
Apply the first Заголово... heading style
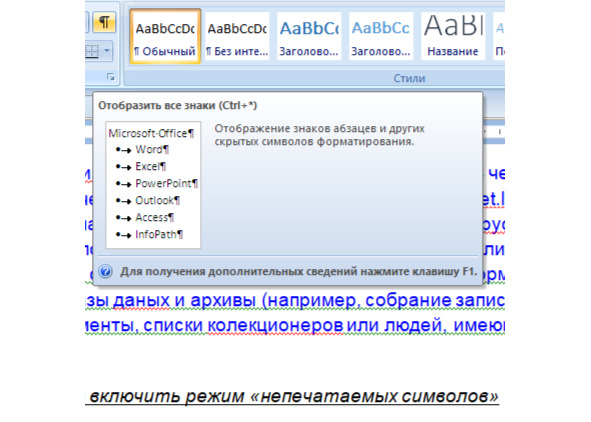point(309,37)
